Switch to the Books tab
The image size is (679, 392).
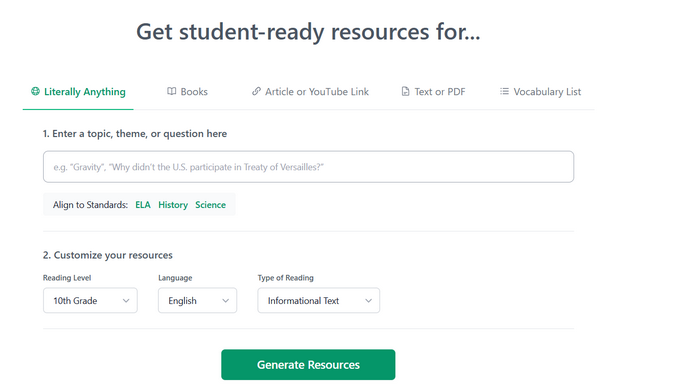[188, 92]
